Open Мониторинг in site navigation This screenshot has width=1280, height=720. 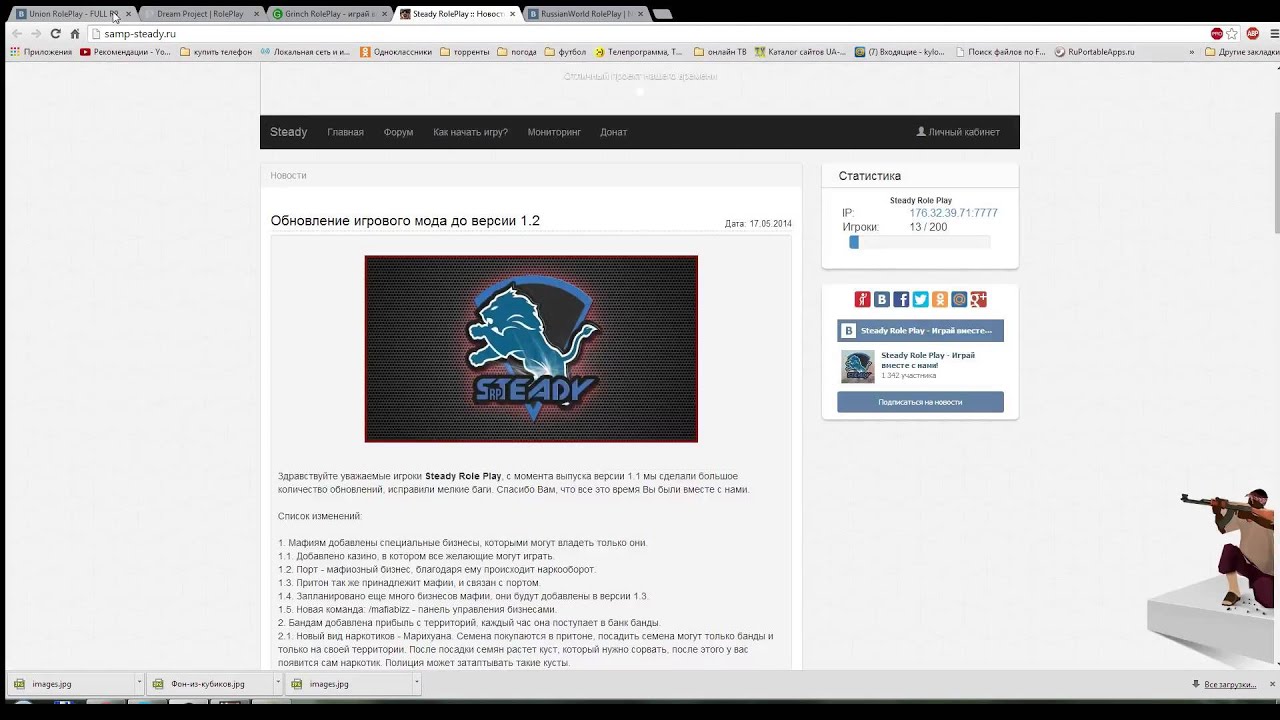coord(554,132)
